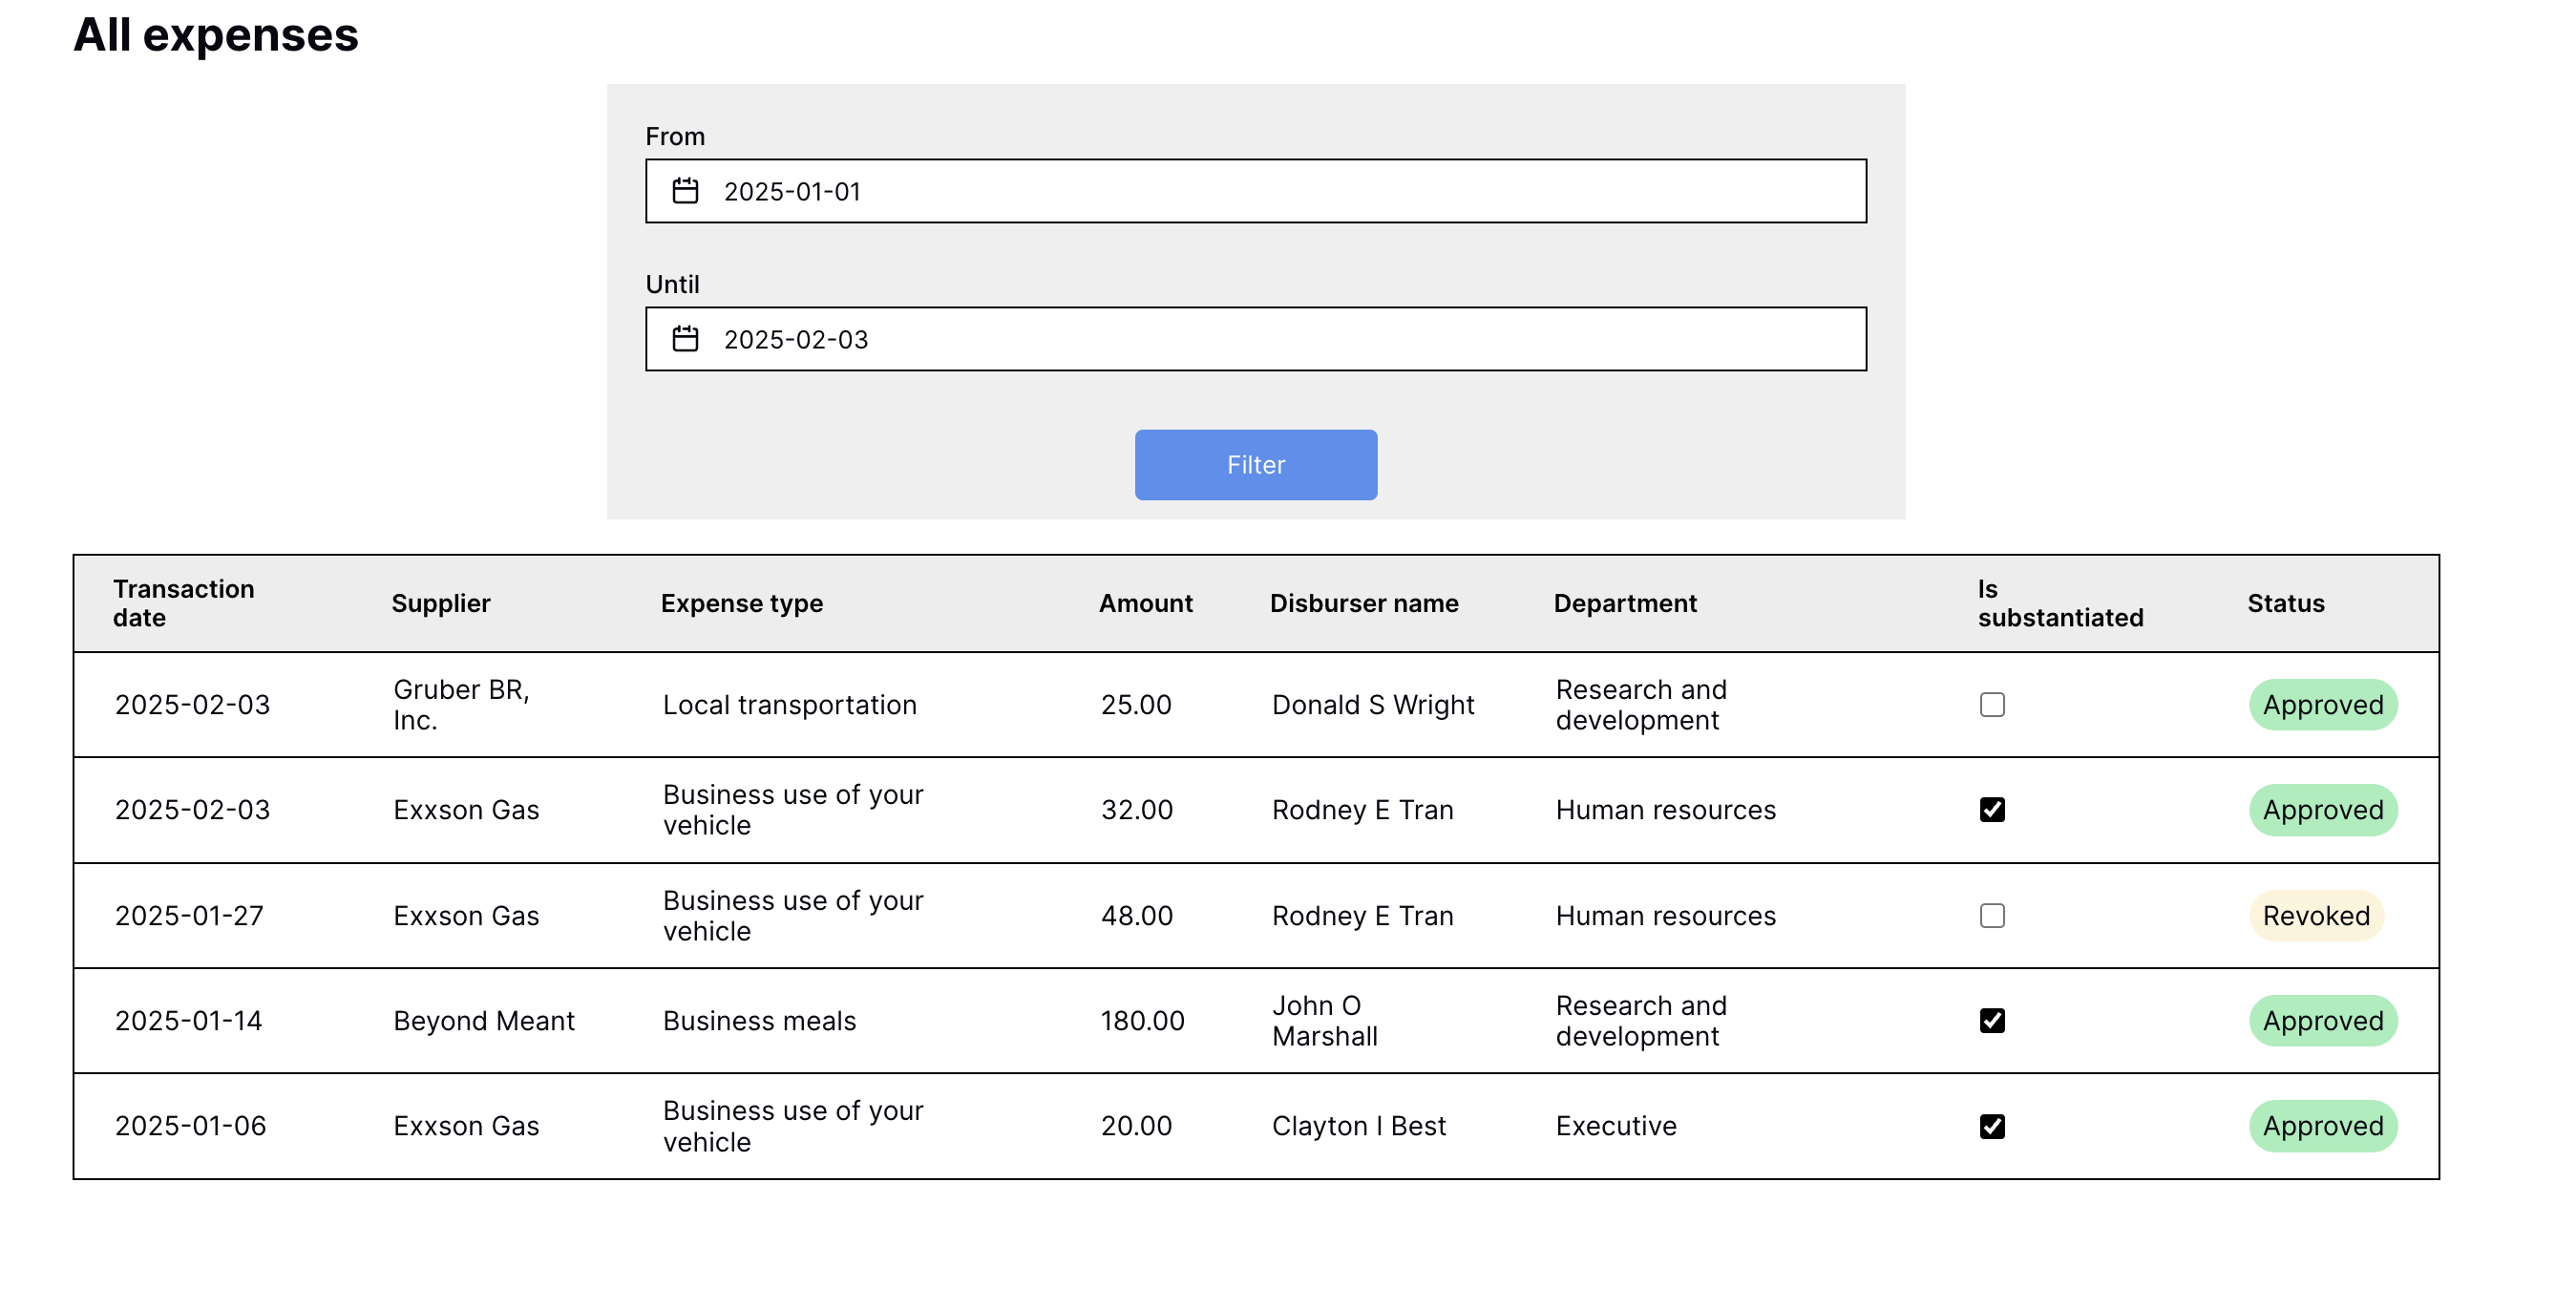Click the calendar icon in the From field

tap(685, 191)
